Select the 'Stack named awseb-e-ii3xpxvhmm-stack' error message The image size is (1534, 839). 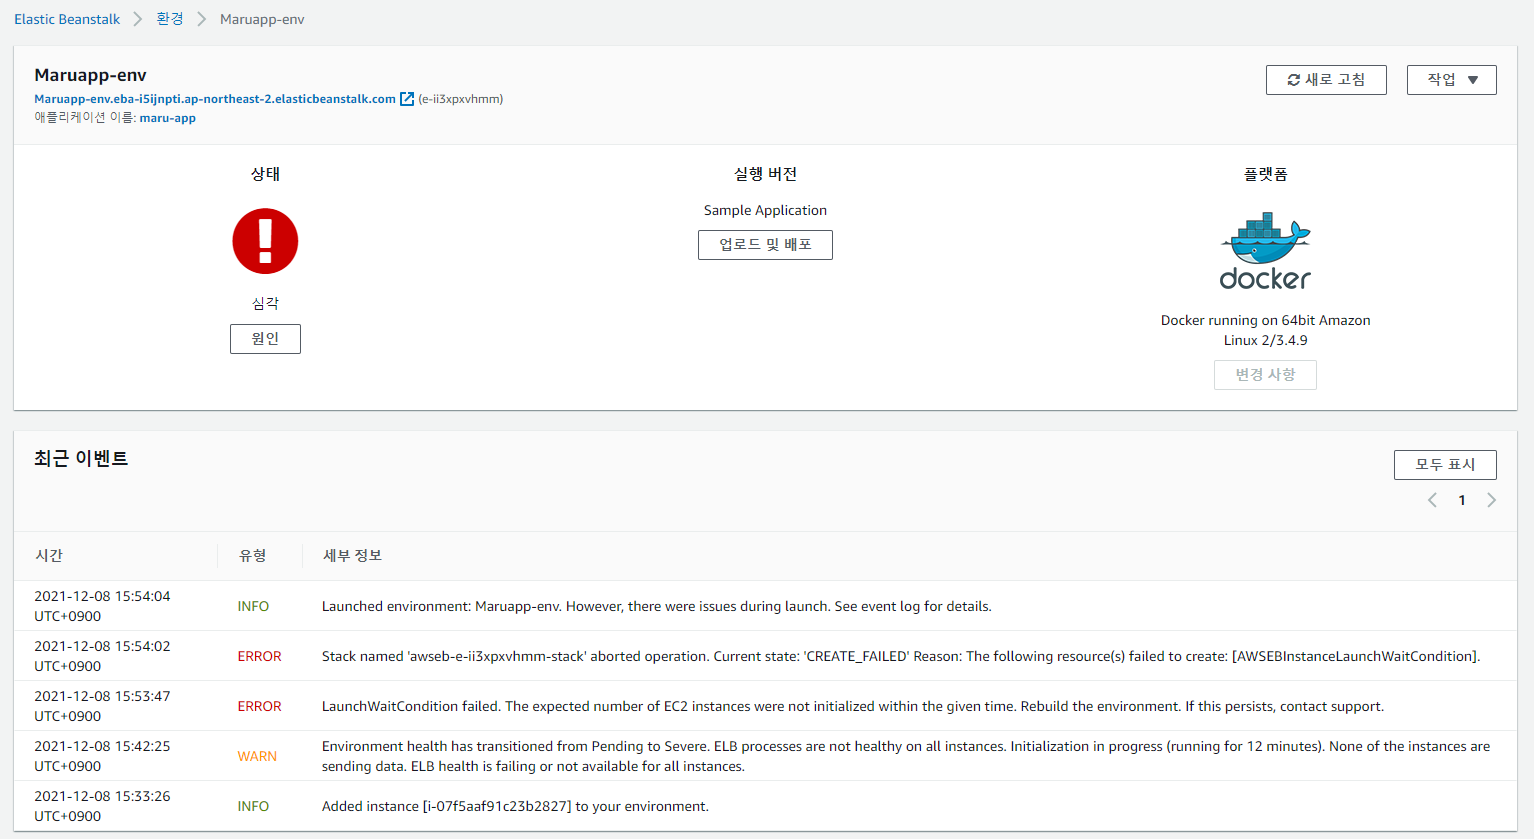click(x=901, y=656)
